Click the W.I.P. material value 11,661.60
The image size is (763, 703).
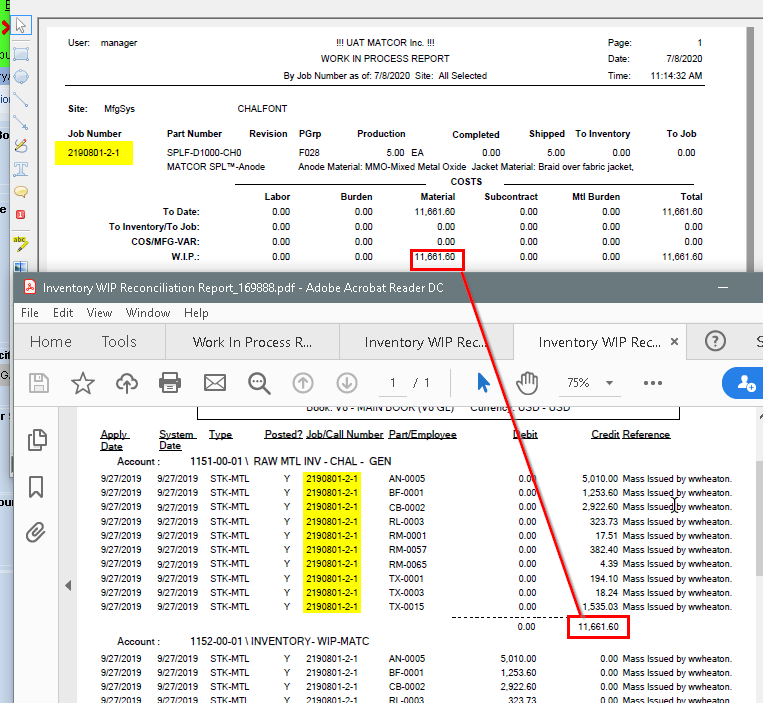click(435, 257)
